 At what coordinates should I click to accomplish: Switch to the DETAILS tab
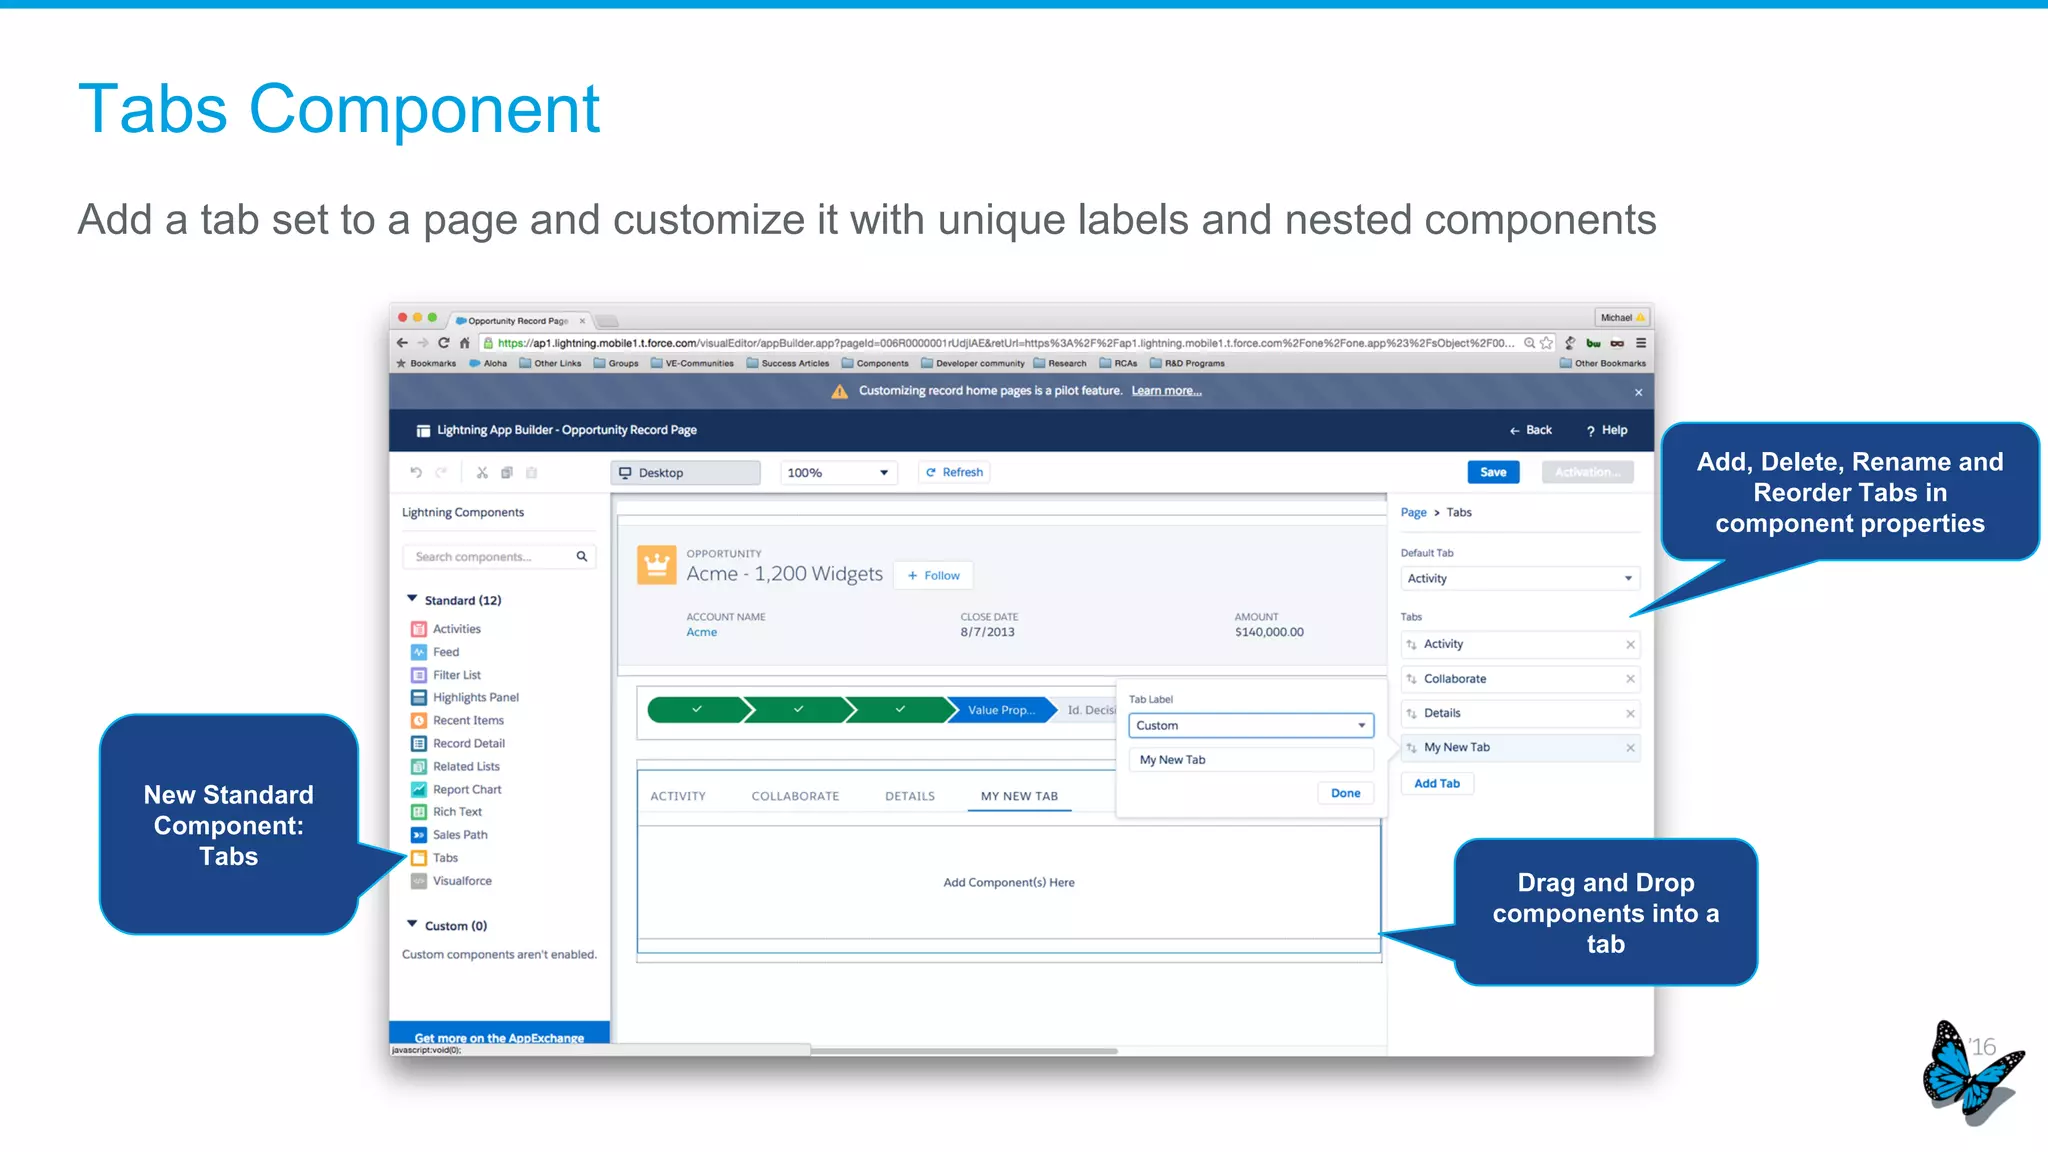point(910,796)
